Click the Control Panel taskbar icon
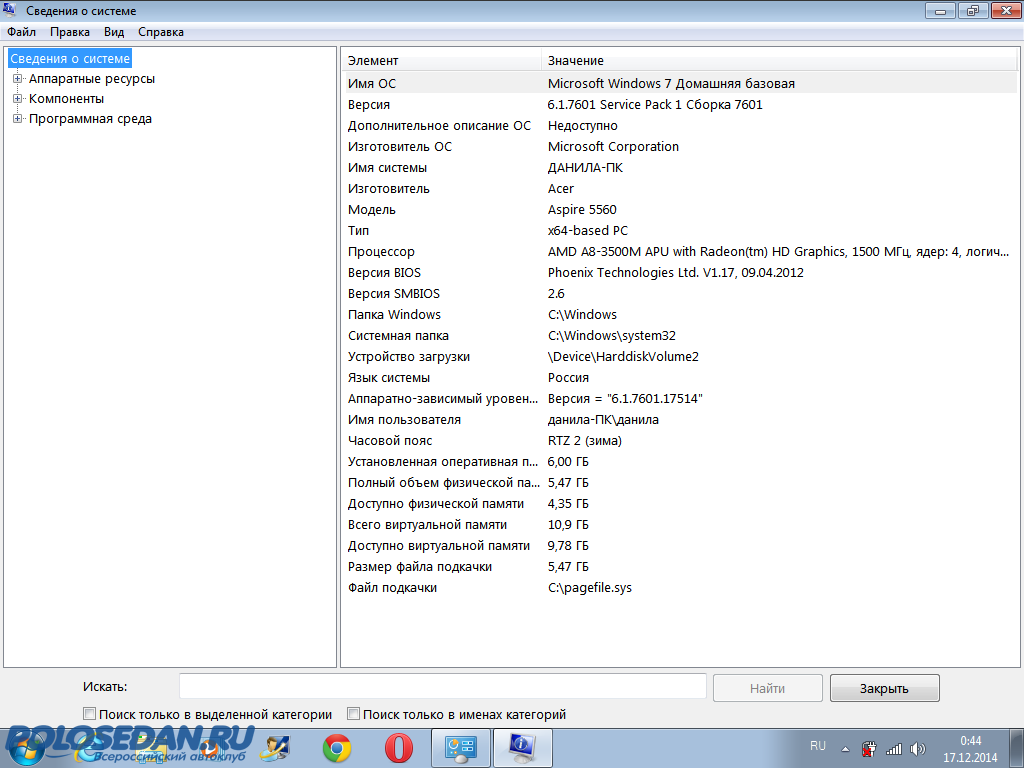This screenshot has width=1024, height=768. click(459, 748)
